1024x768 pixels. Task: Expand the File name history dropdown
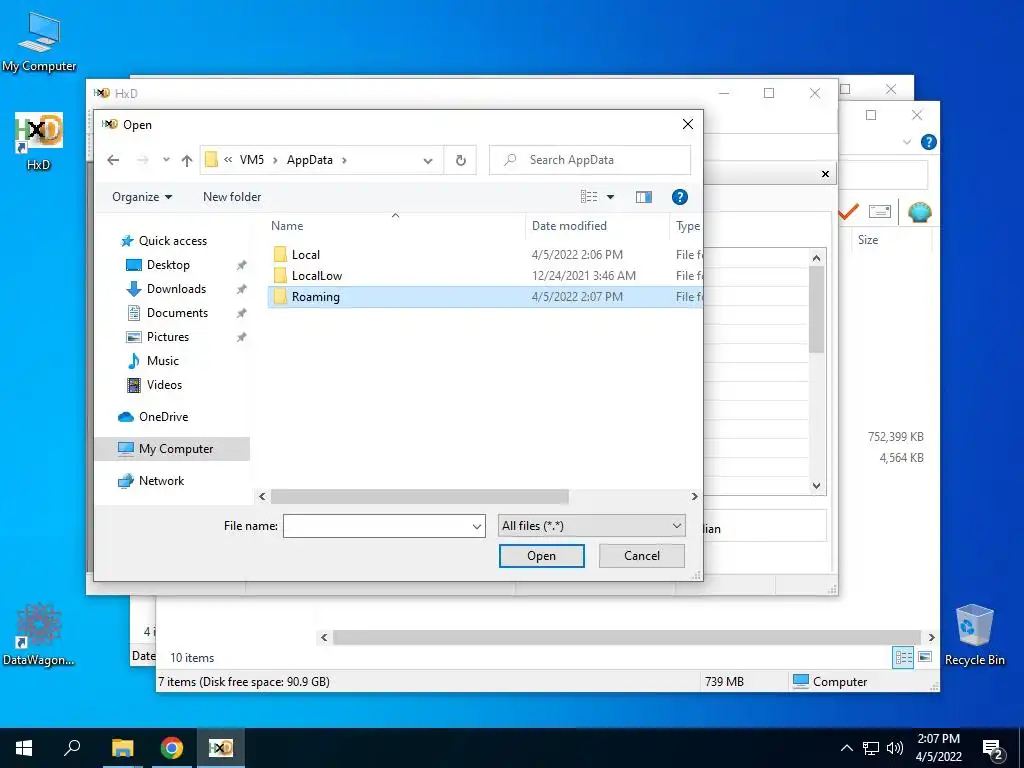pos(477,526)
